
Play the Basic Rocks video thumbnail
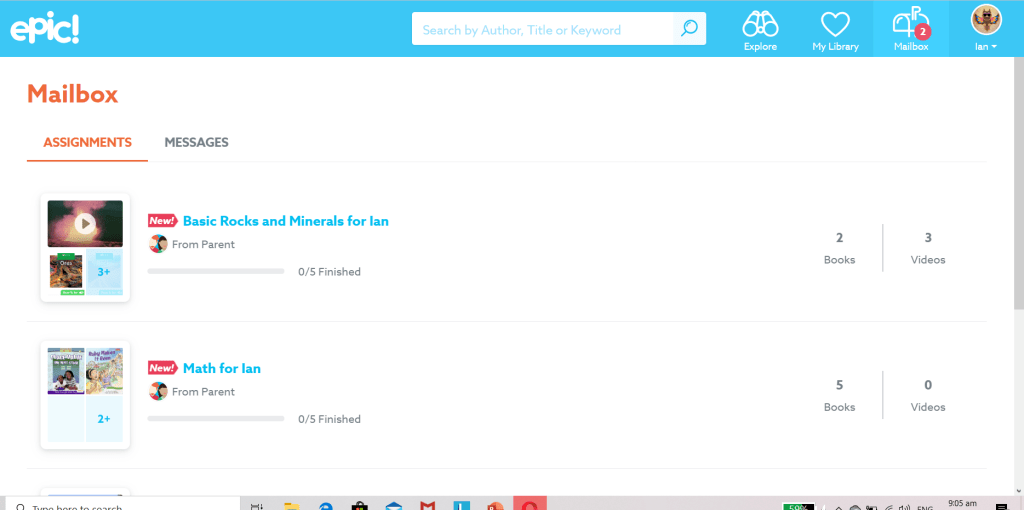(x=85, y=224)
